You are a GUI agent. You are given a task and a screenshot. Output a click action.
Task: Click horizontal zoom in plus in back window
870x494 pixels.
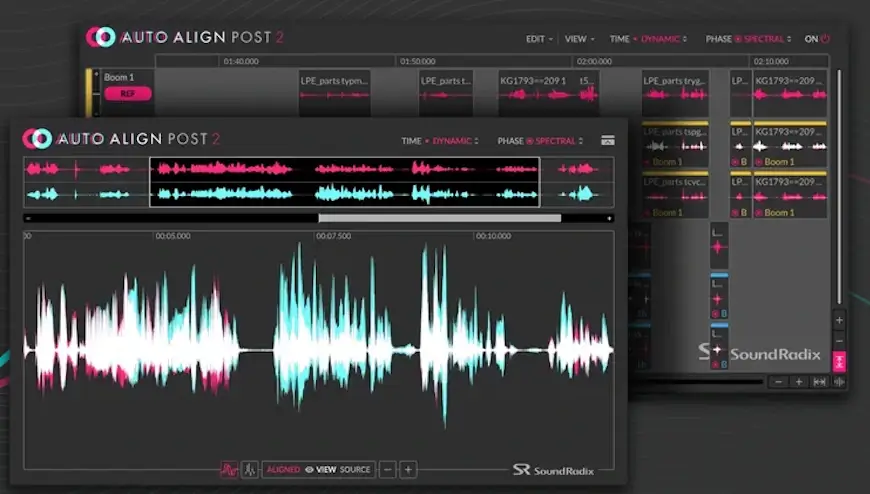(x=799, y=382)
